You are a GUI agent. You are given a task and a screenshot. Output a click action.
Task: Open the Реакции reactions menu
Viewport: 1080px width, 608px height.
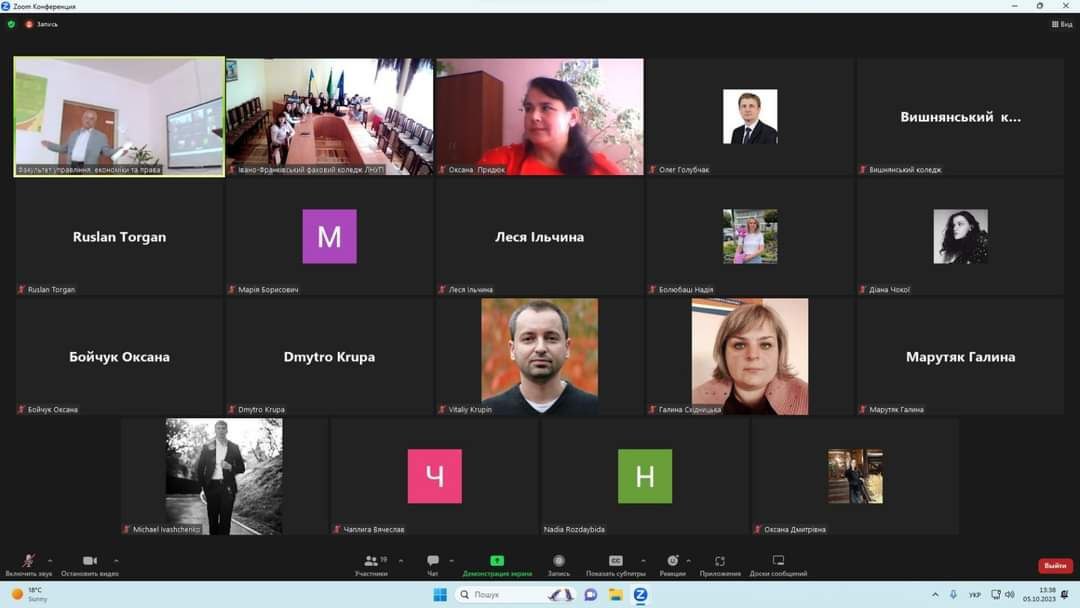pos(672,563)
